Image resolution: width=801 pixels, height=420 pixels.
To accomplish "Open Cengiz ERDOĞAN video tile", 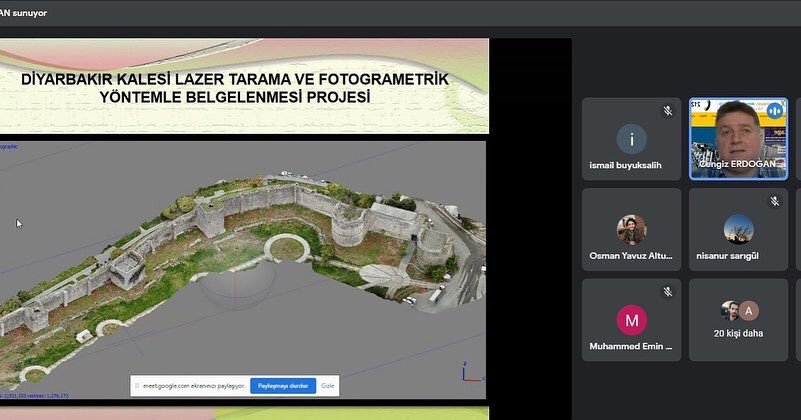I will (738, 139).
